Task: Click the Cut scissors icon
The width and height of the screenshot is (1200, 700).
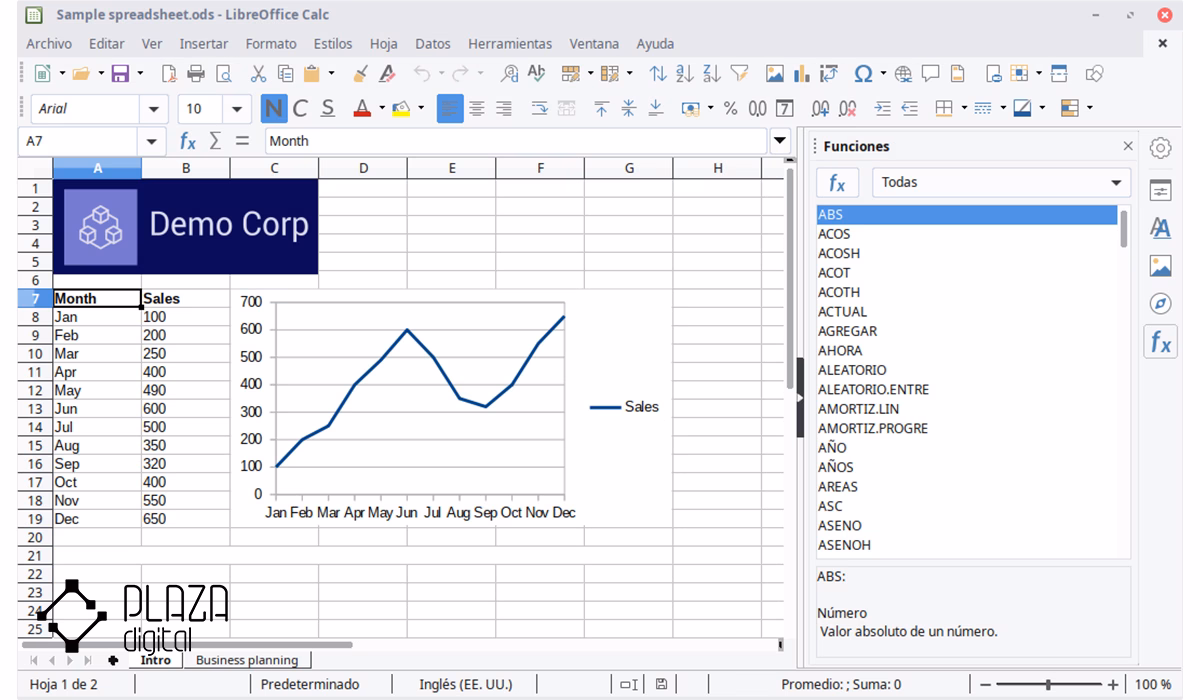Action: point(258,73)
